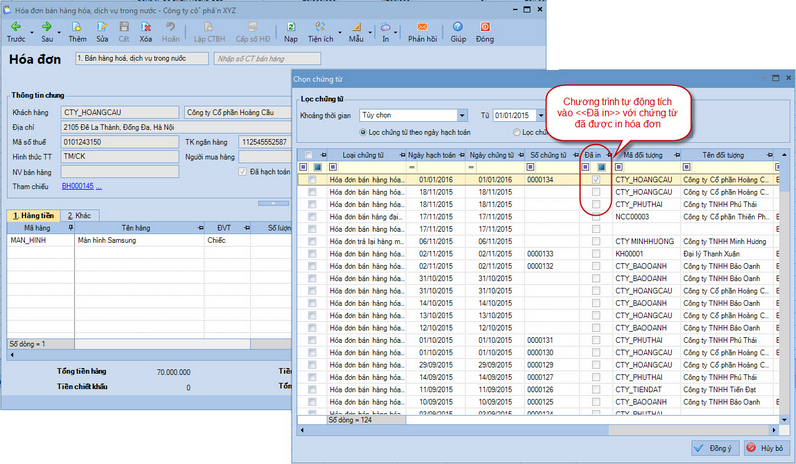Send feedback via Phản hồi icon
Viewport: 796px width, 464px height.
422,27
